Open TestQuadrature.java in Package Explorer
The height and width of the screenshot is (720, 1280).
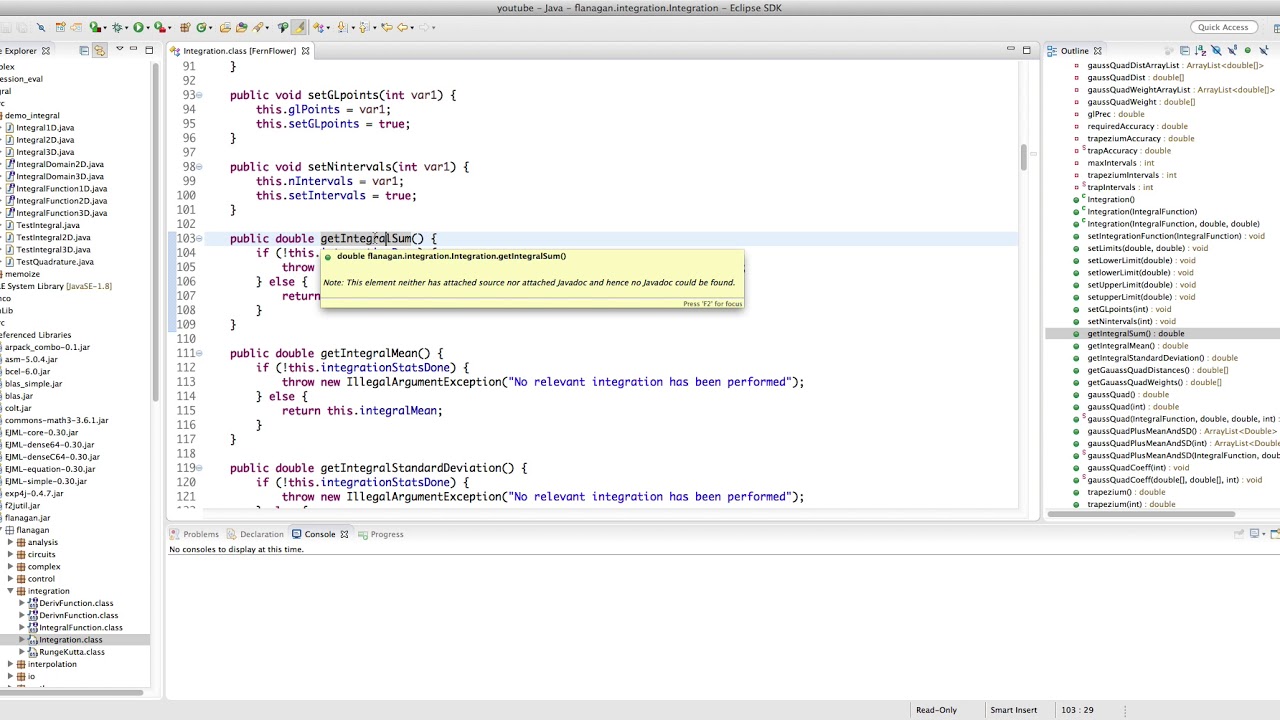coord(55,261)
